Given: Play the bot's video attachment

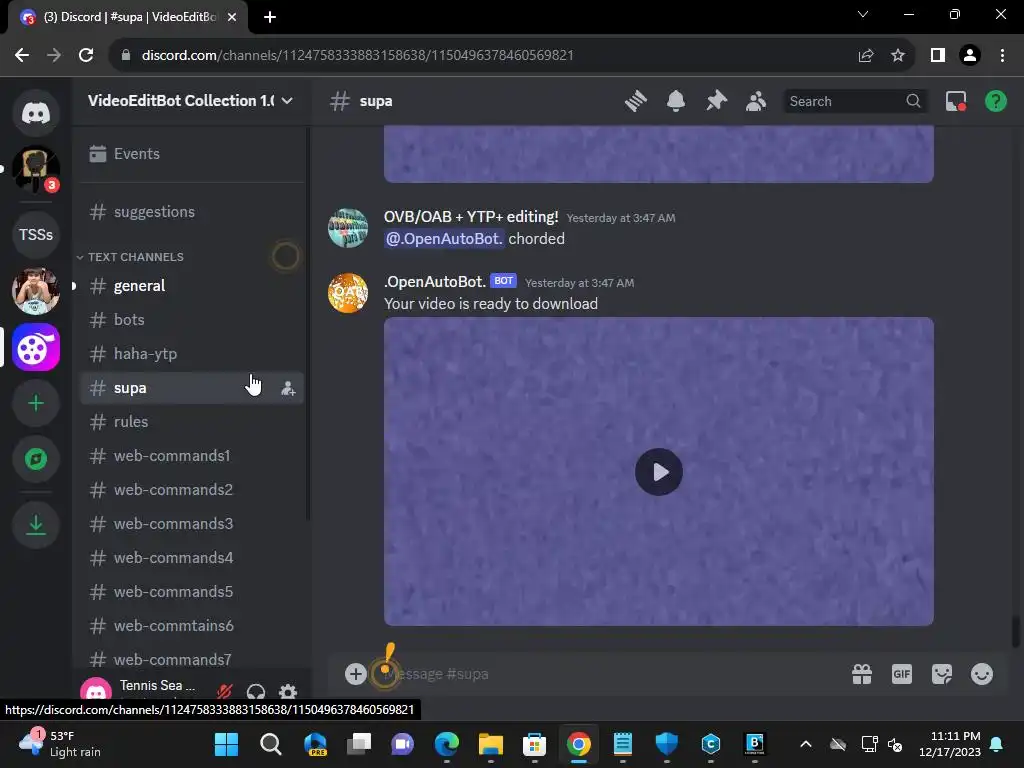Looking at the screenshot, I should [658, 472].
